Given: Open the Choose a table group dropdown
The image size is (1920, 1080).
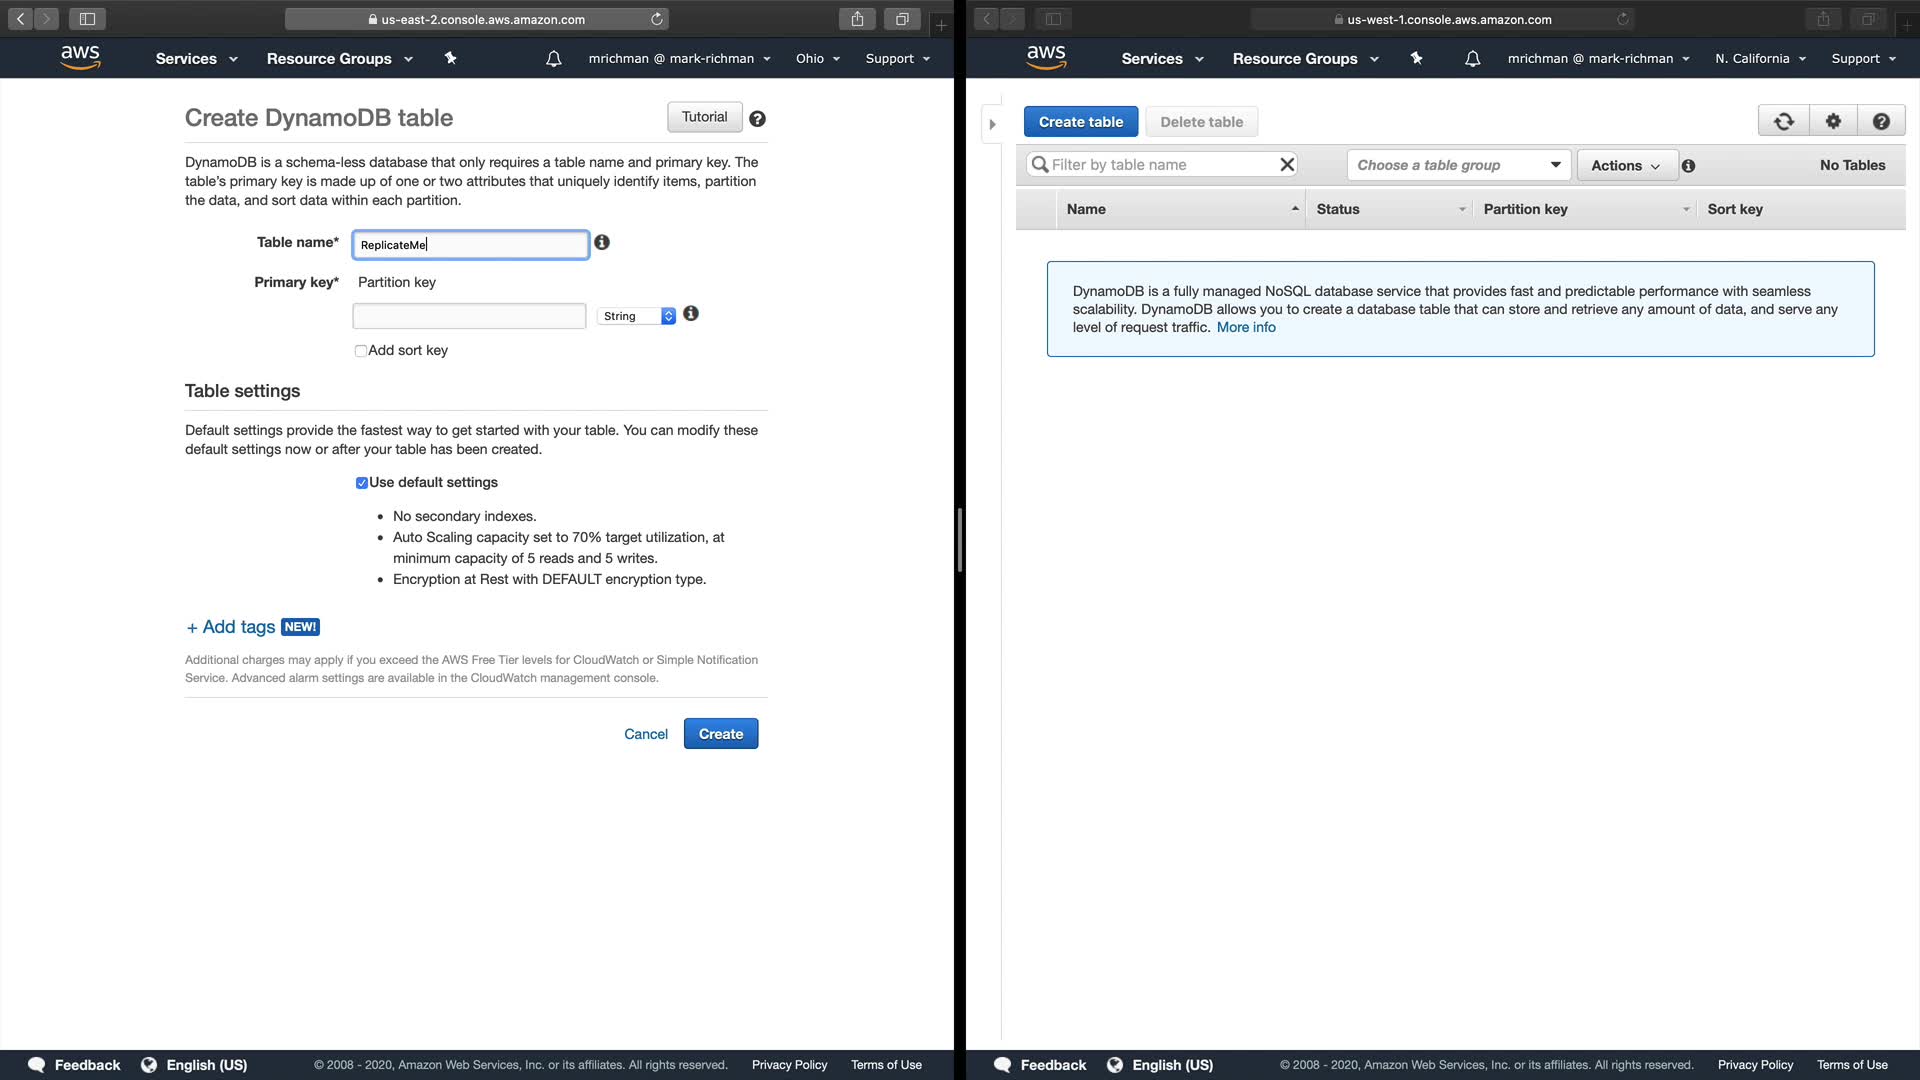Looking at the screenshot, I should (x=1458, y=165).
